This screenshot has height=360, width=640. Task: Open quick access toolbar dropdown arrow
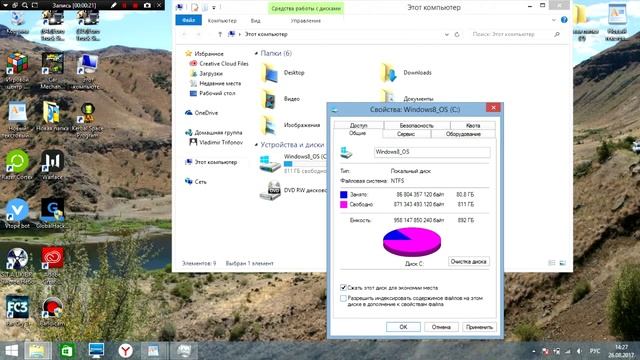tap(214, 7)
